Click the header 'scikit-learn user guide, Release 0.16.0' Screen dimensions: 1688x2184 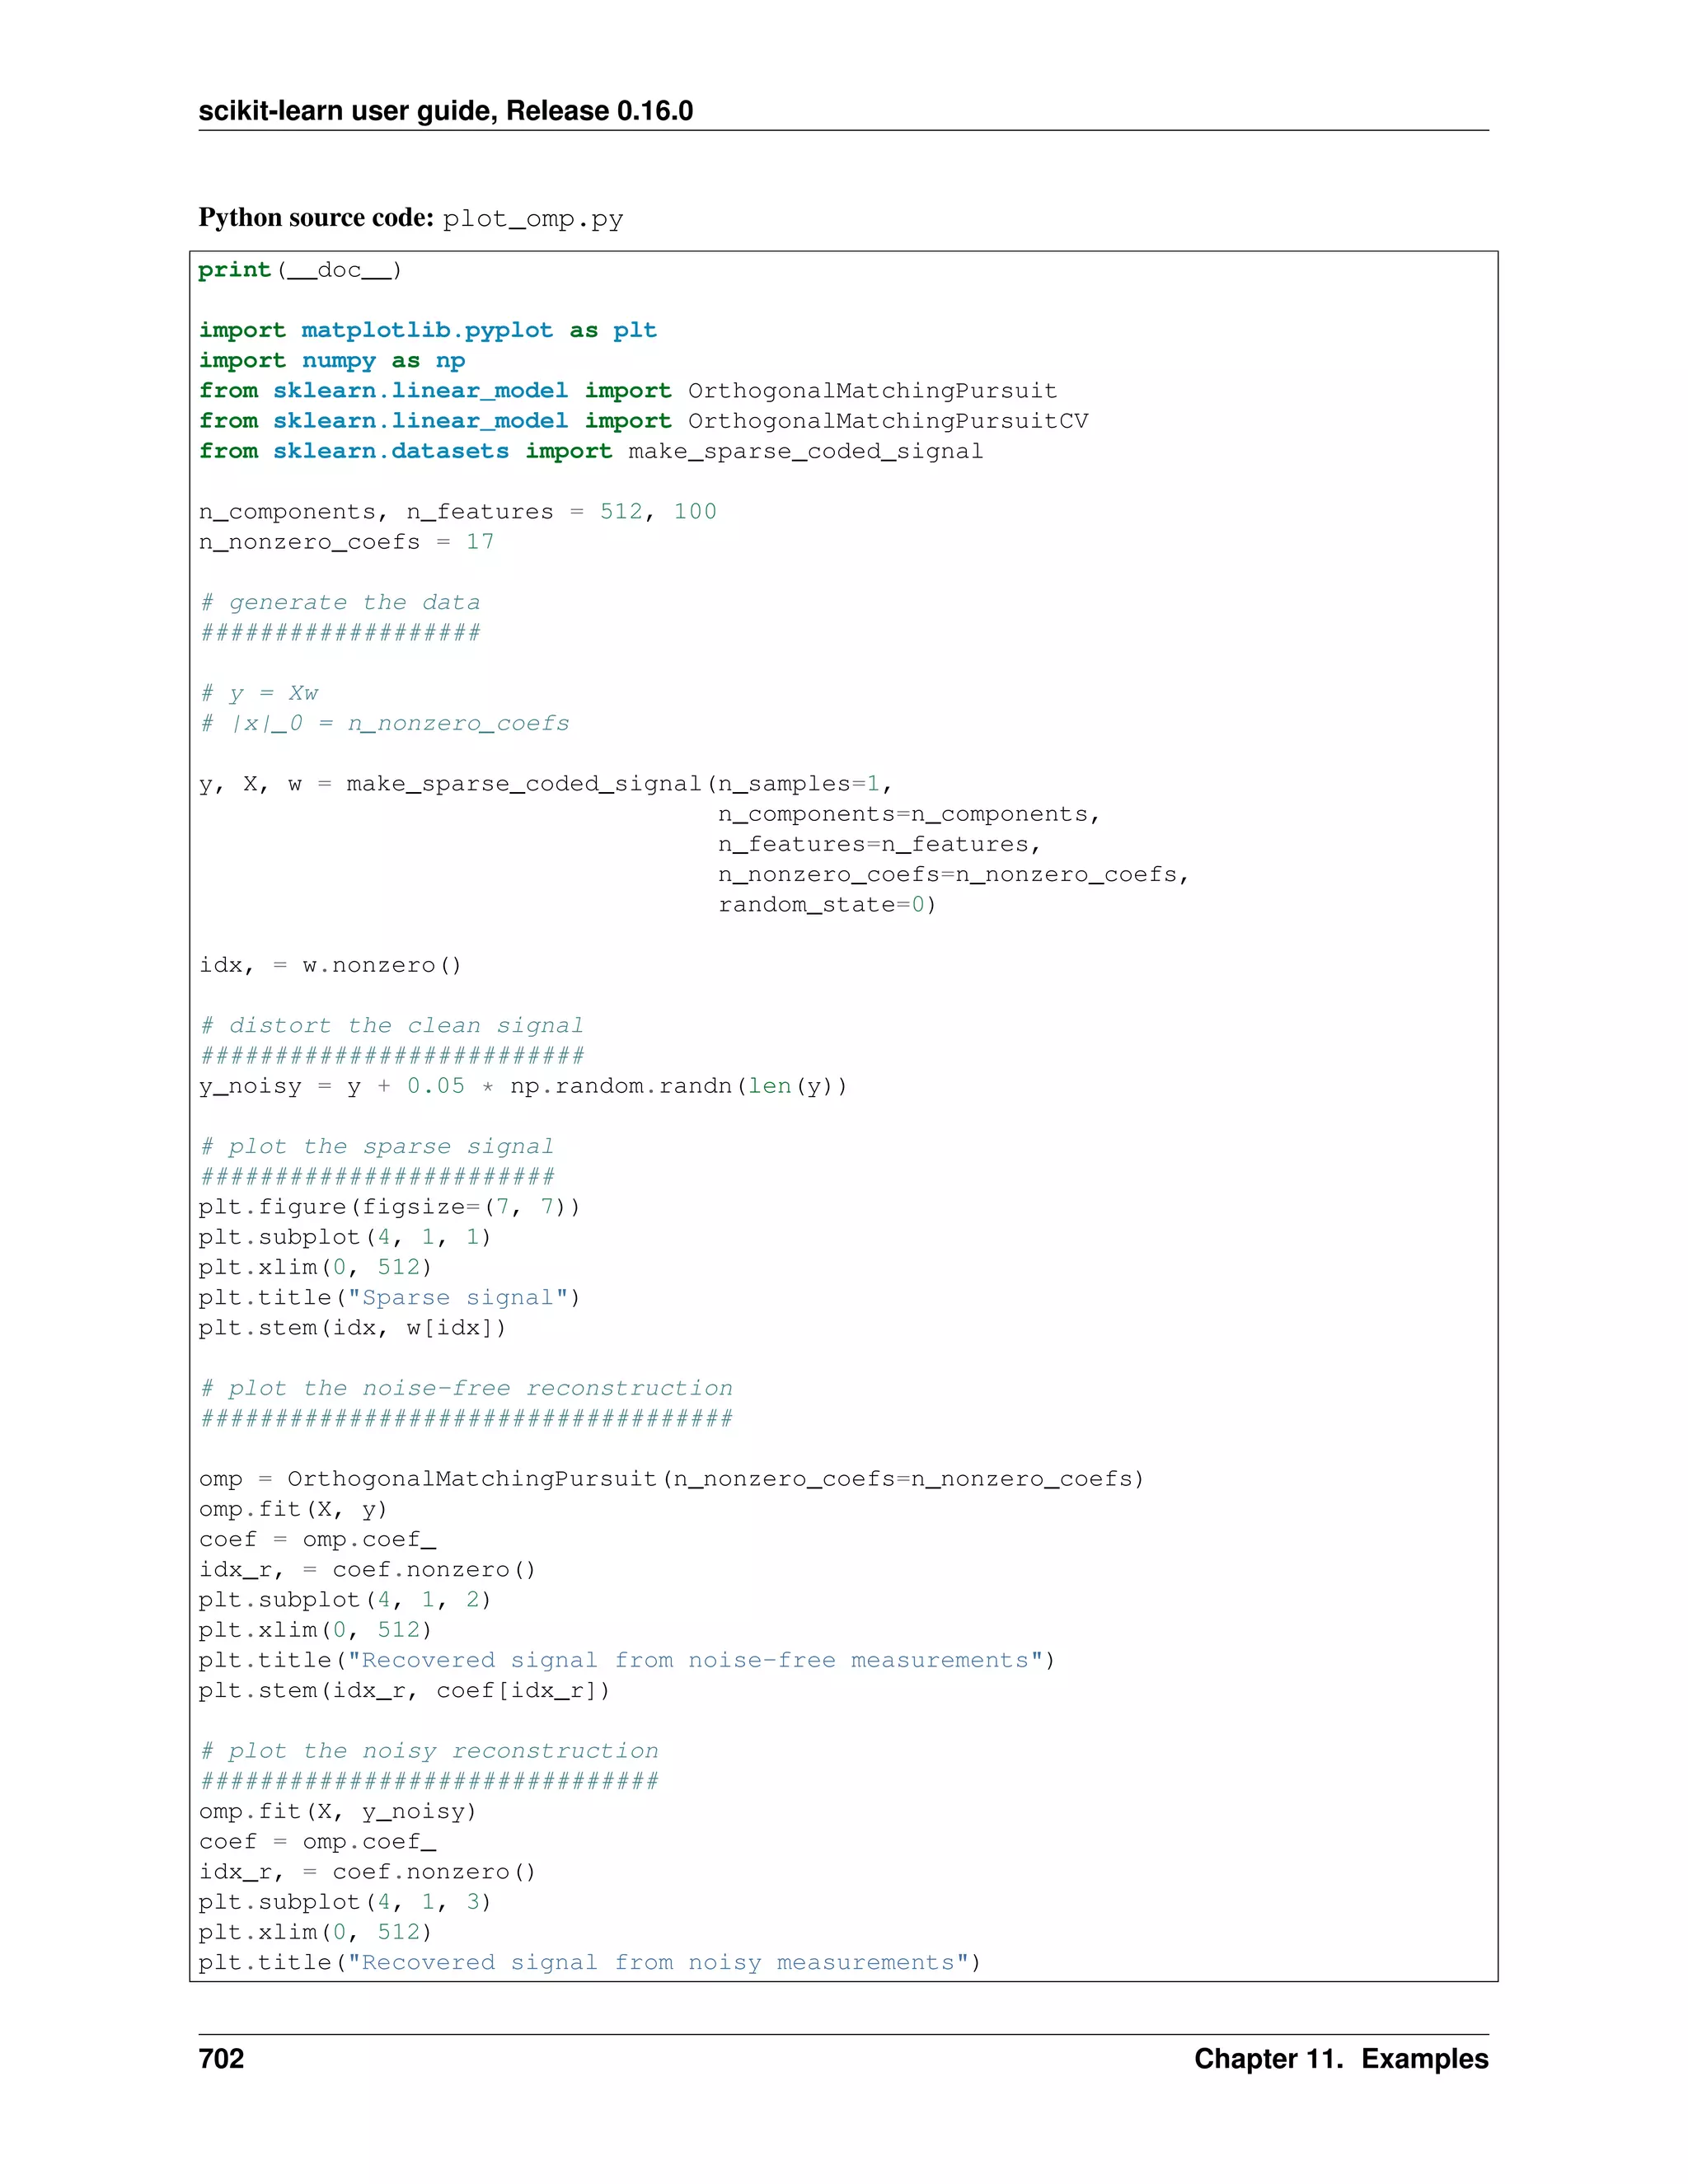coord(445,111)
